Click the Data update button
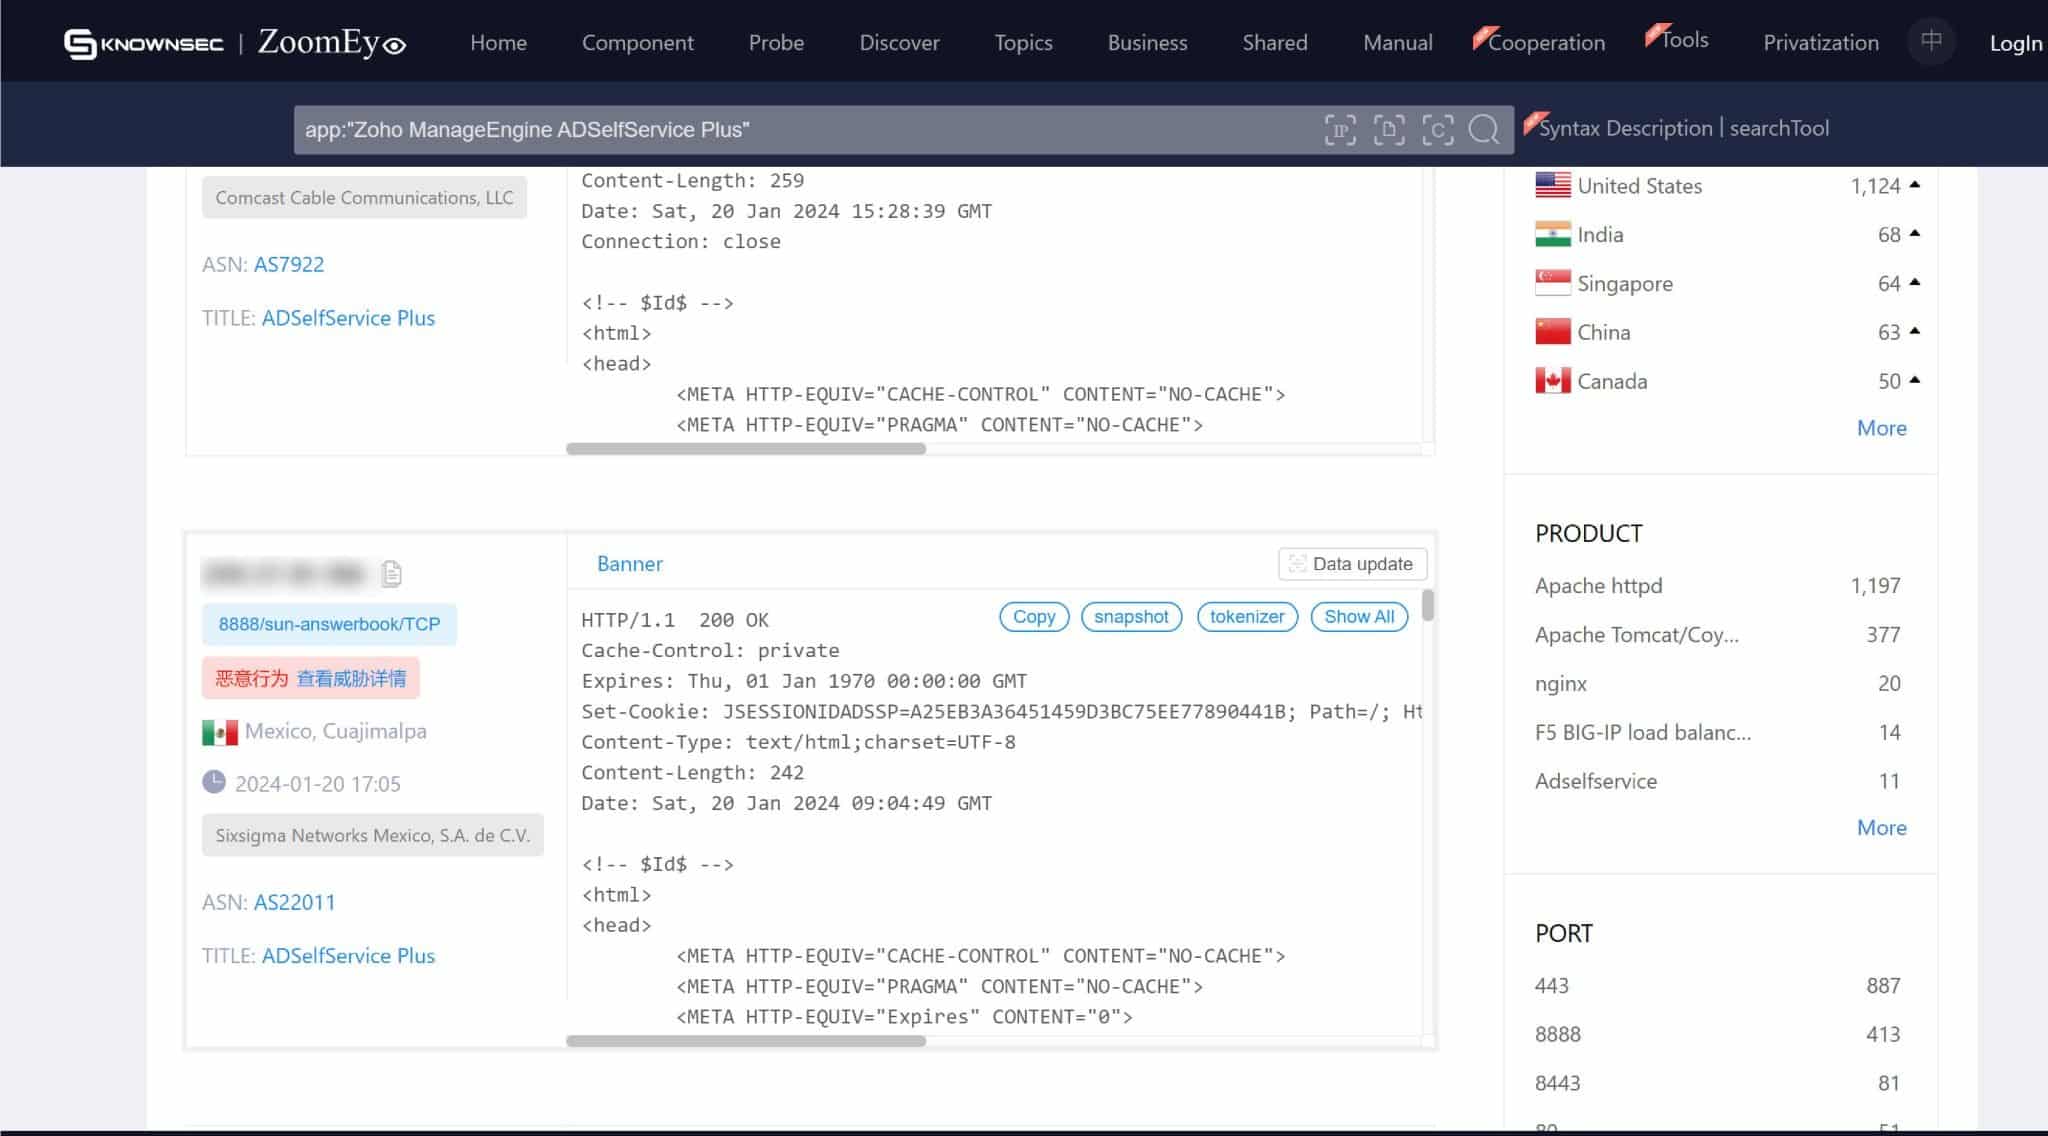Image resolution: width=2048 pixels, height=1136 pixels. (x=1352, y=564)
